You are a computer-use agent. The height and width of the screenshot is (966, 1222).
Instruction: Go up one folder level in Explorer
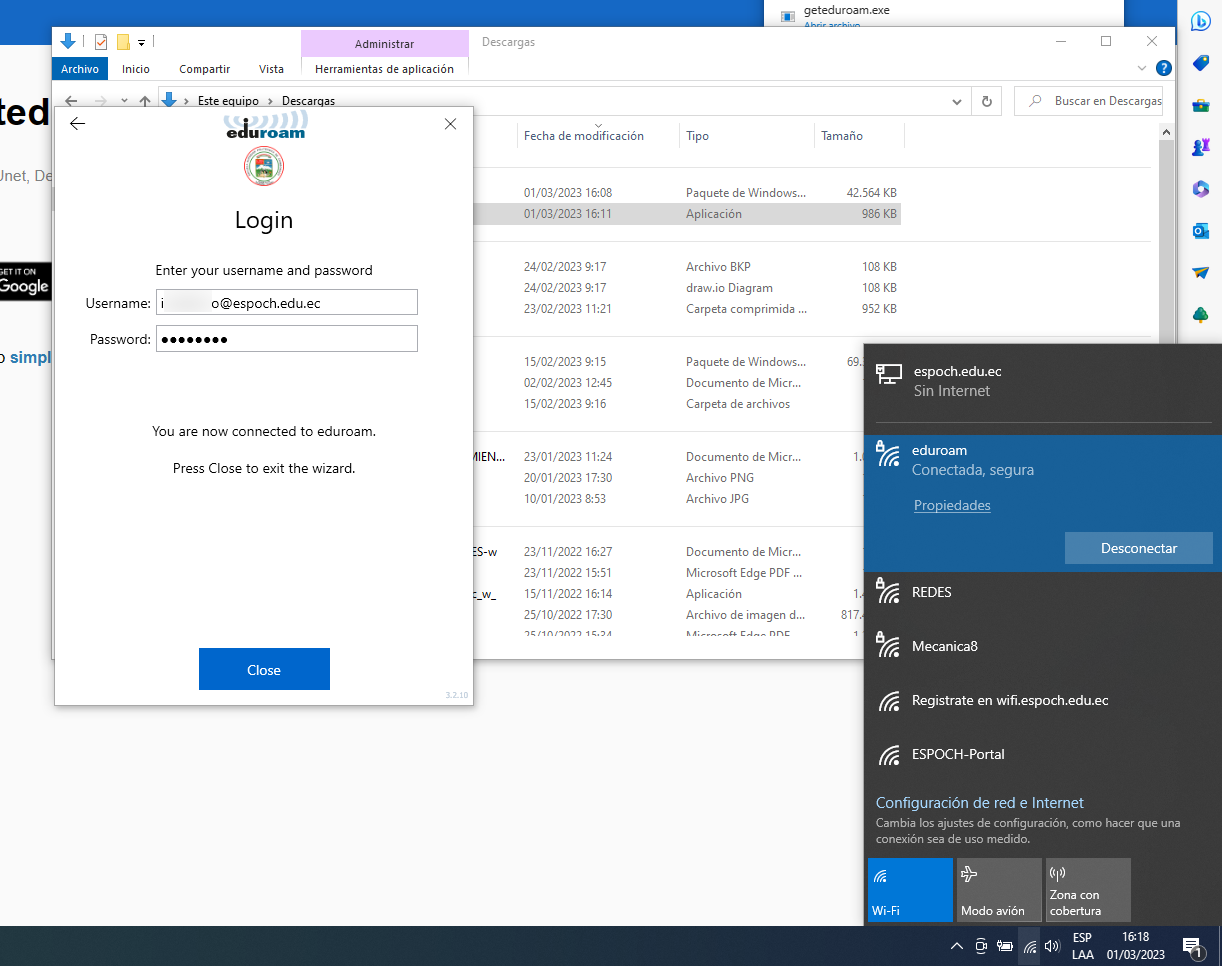[x=145, y=101]
